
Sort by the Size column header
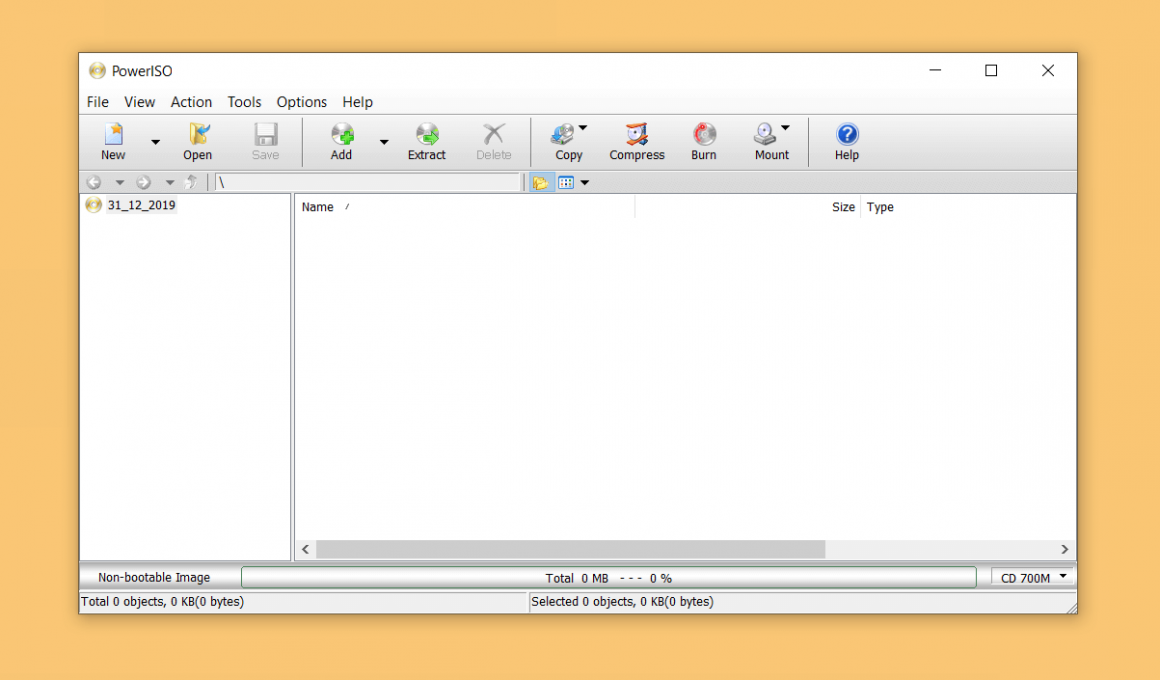click(x=843, y=207)
